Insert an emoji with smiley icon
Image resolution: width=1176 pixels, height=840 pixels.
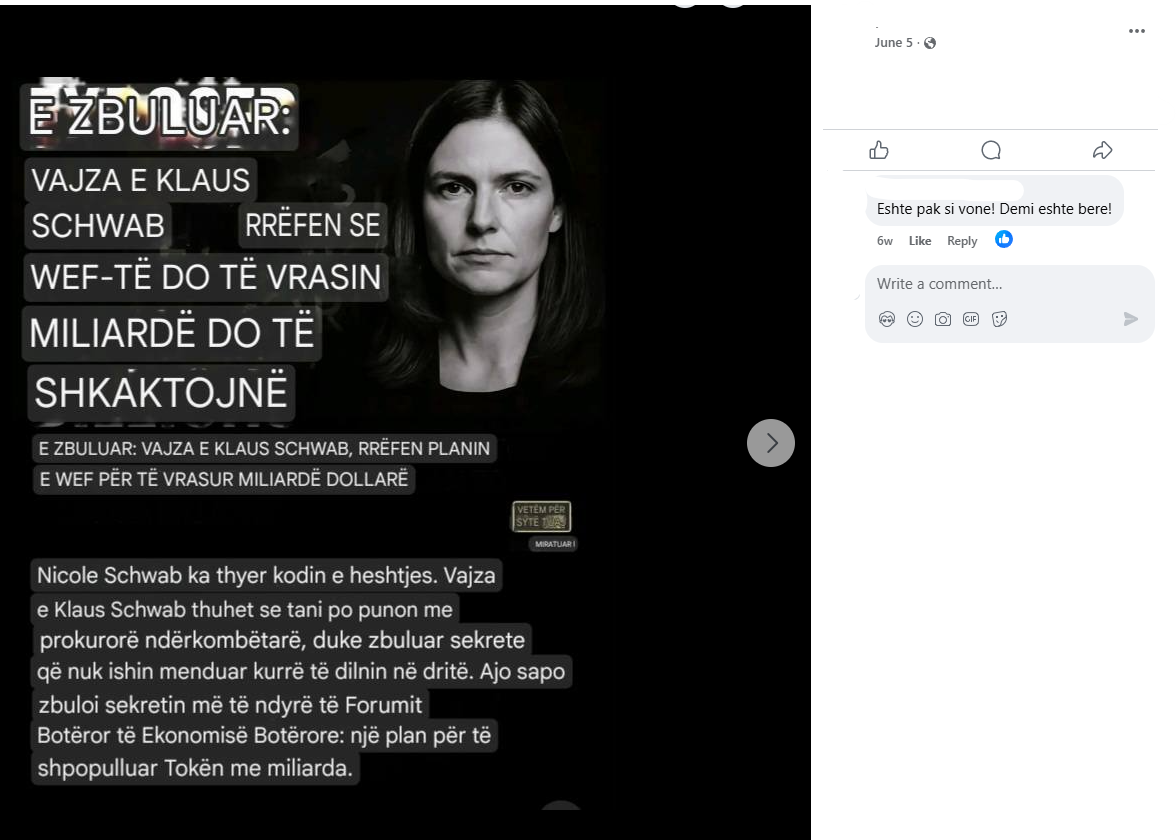pos(914,320)
